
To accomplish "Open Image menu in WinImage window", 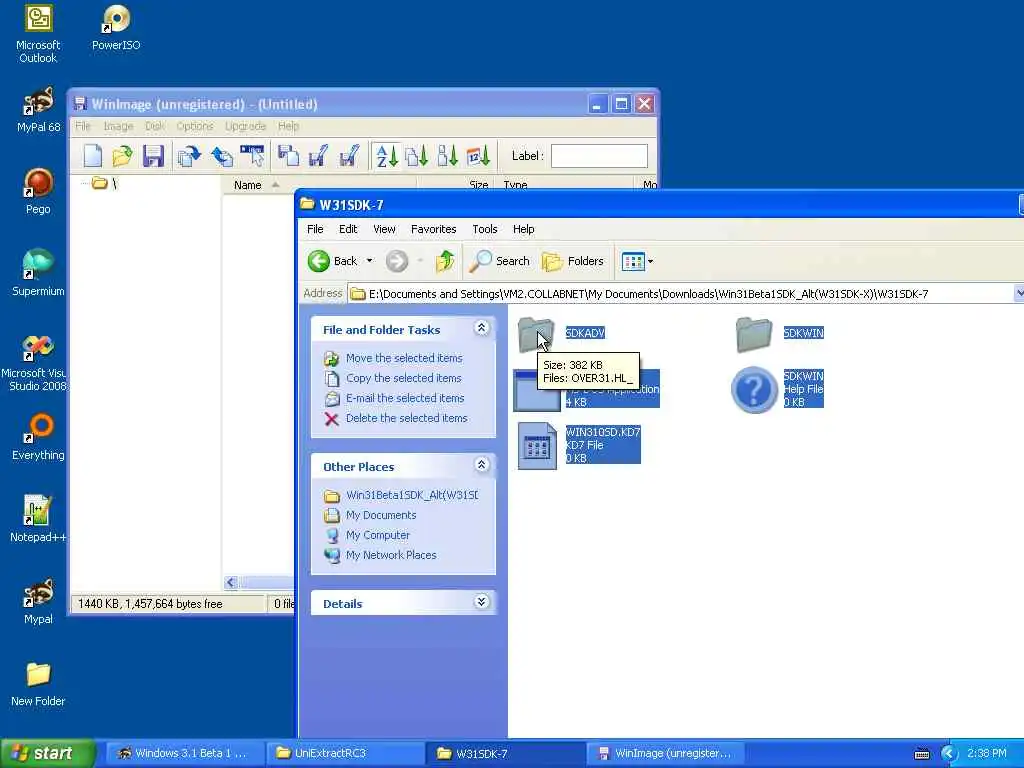I will 118,126.
